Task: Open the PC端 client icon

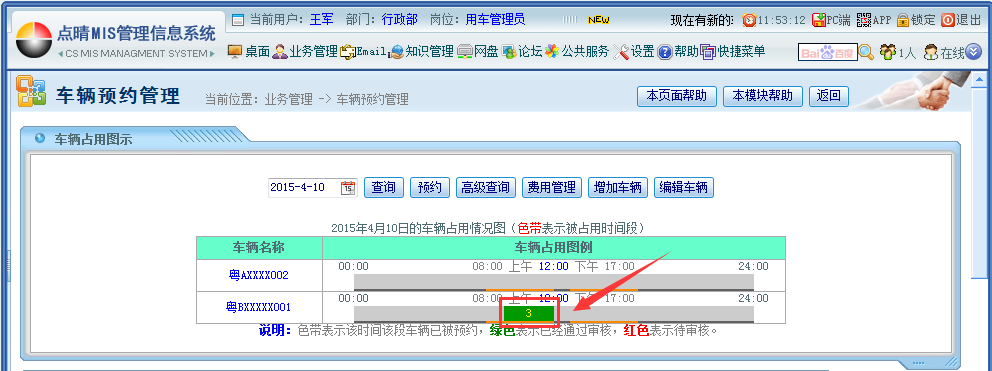Action: pos(819,20)
